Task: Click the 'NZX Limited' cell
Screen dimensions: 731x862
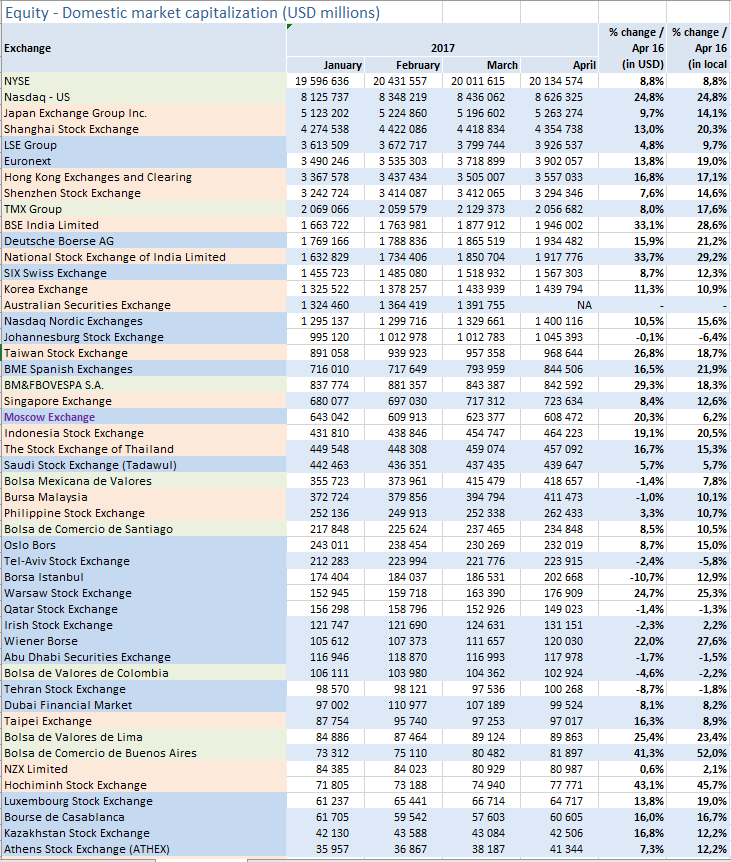Action: pyautogui.click(x=144, y=768)
